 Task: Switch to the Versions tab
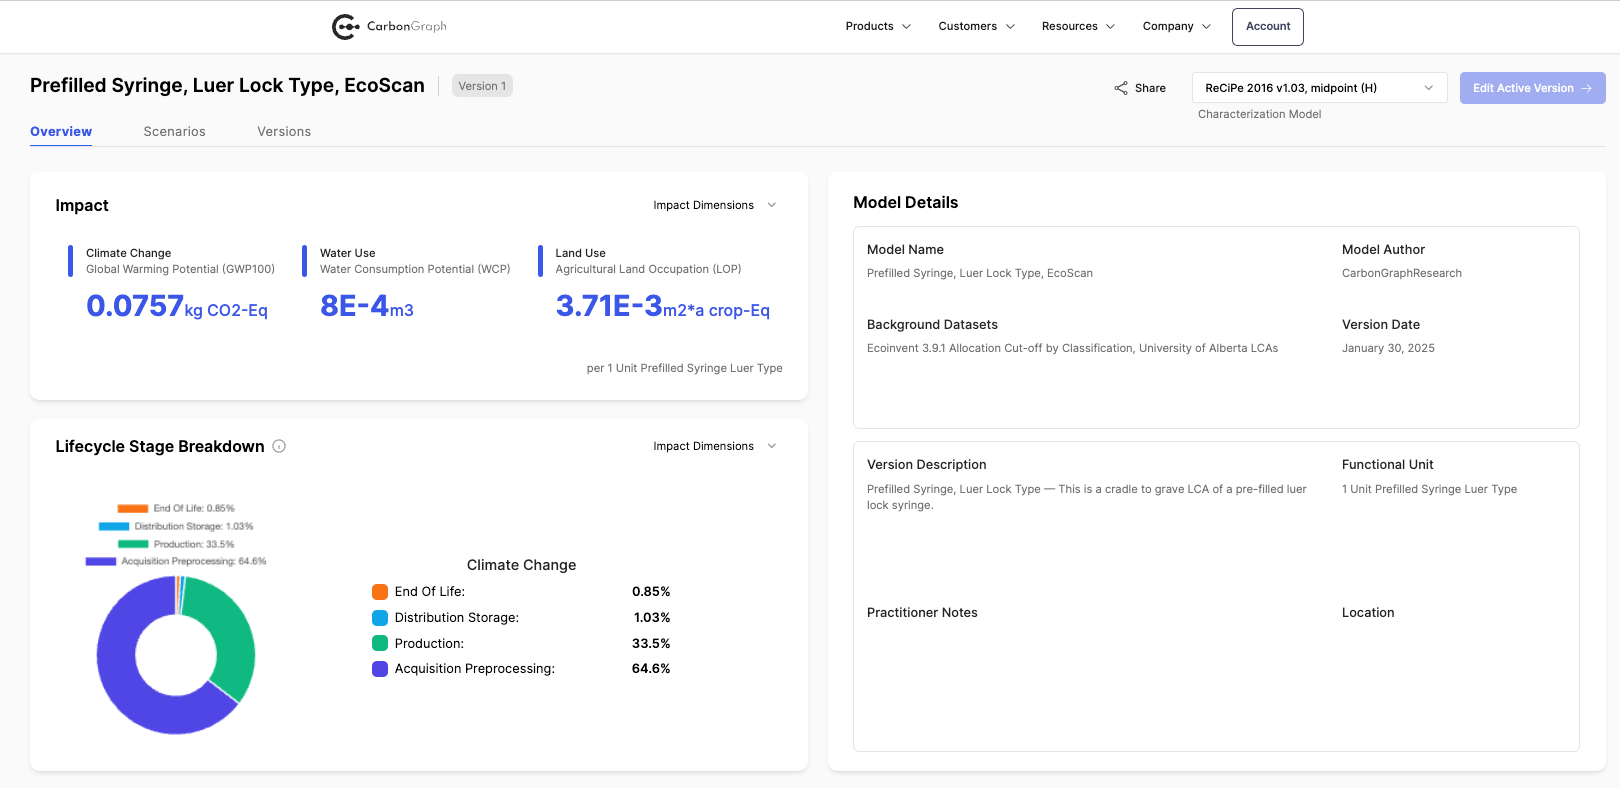coord(284,131)
